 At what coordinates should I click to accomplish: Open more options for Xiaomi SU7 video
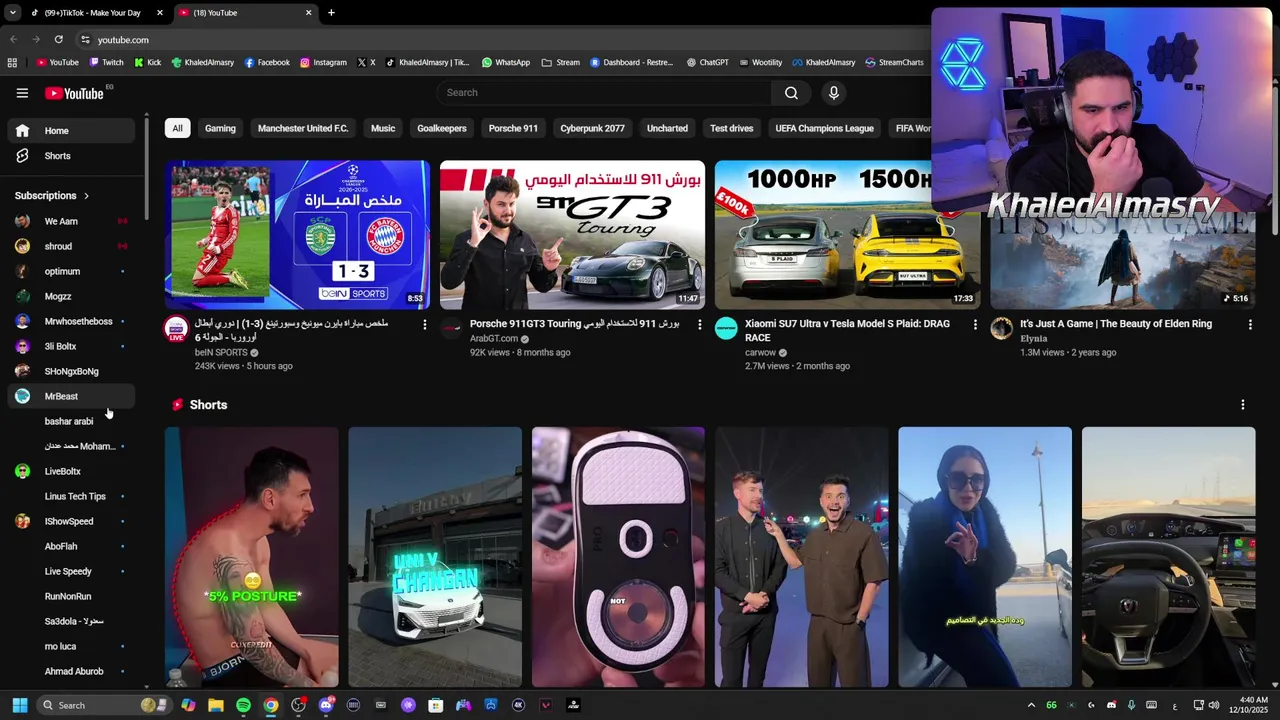pyautogui.click(x=975, y=325)
